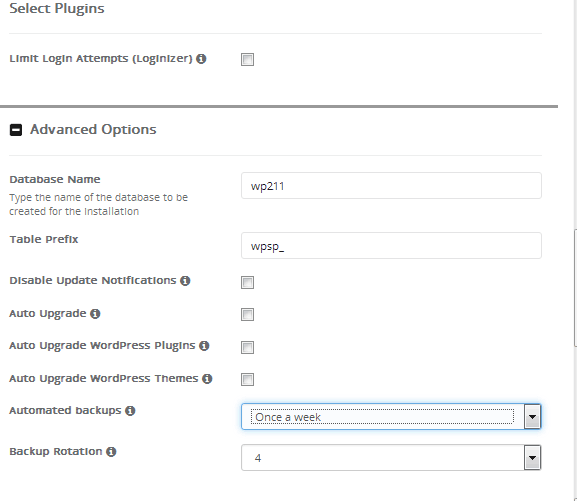
Task: Open info icon for Auto Upgrade WordPress Plugins
Action: pyautogui.click(x=204, y=346)
